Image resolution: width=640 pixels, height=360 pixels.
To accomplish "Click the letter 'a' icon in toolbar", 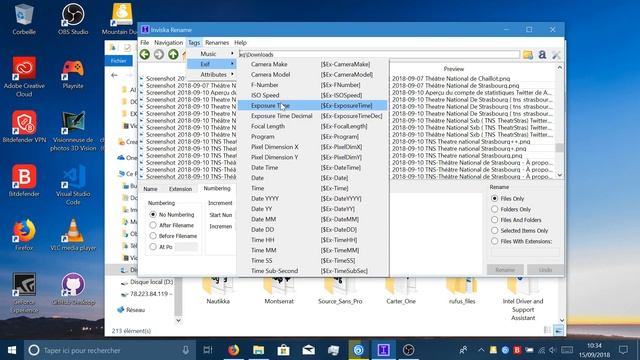I will click(x=542, y=55).
